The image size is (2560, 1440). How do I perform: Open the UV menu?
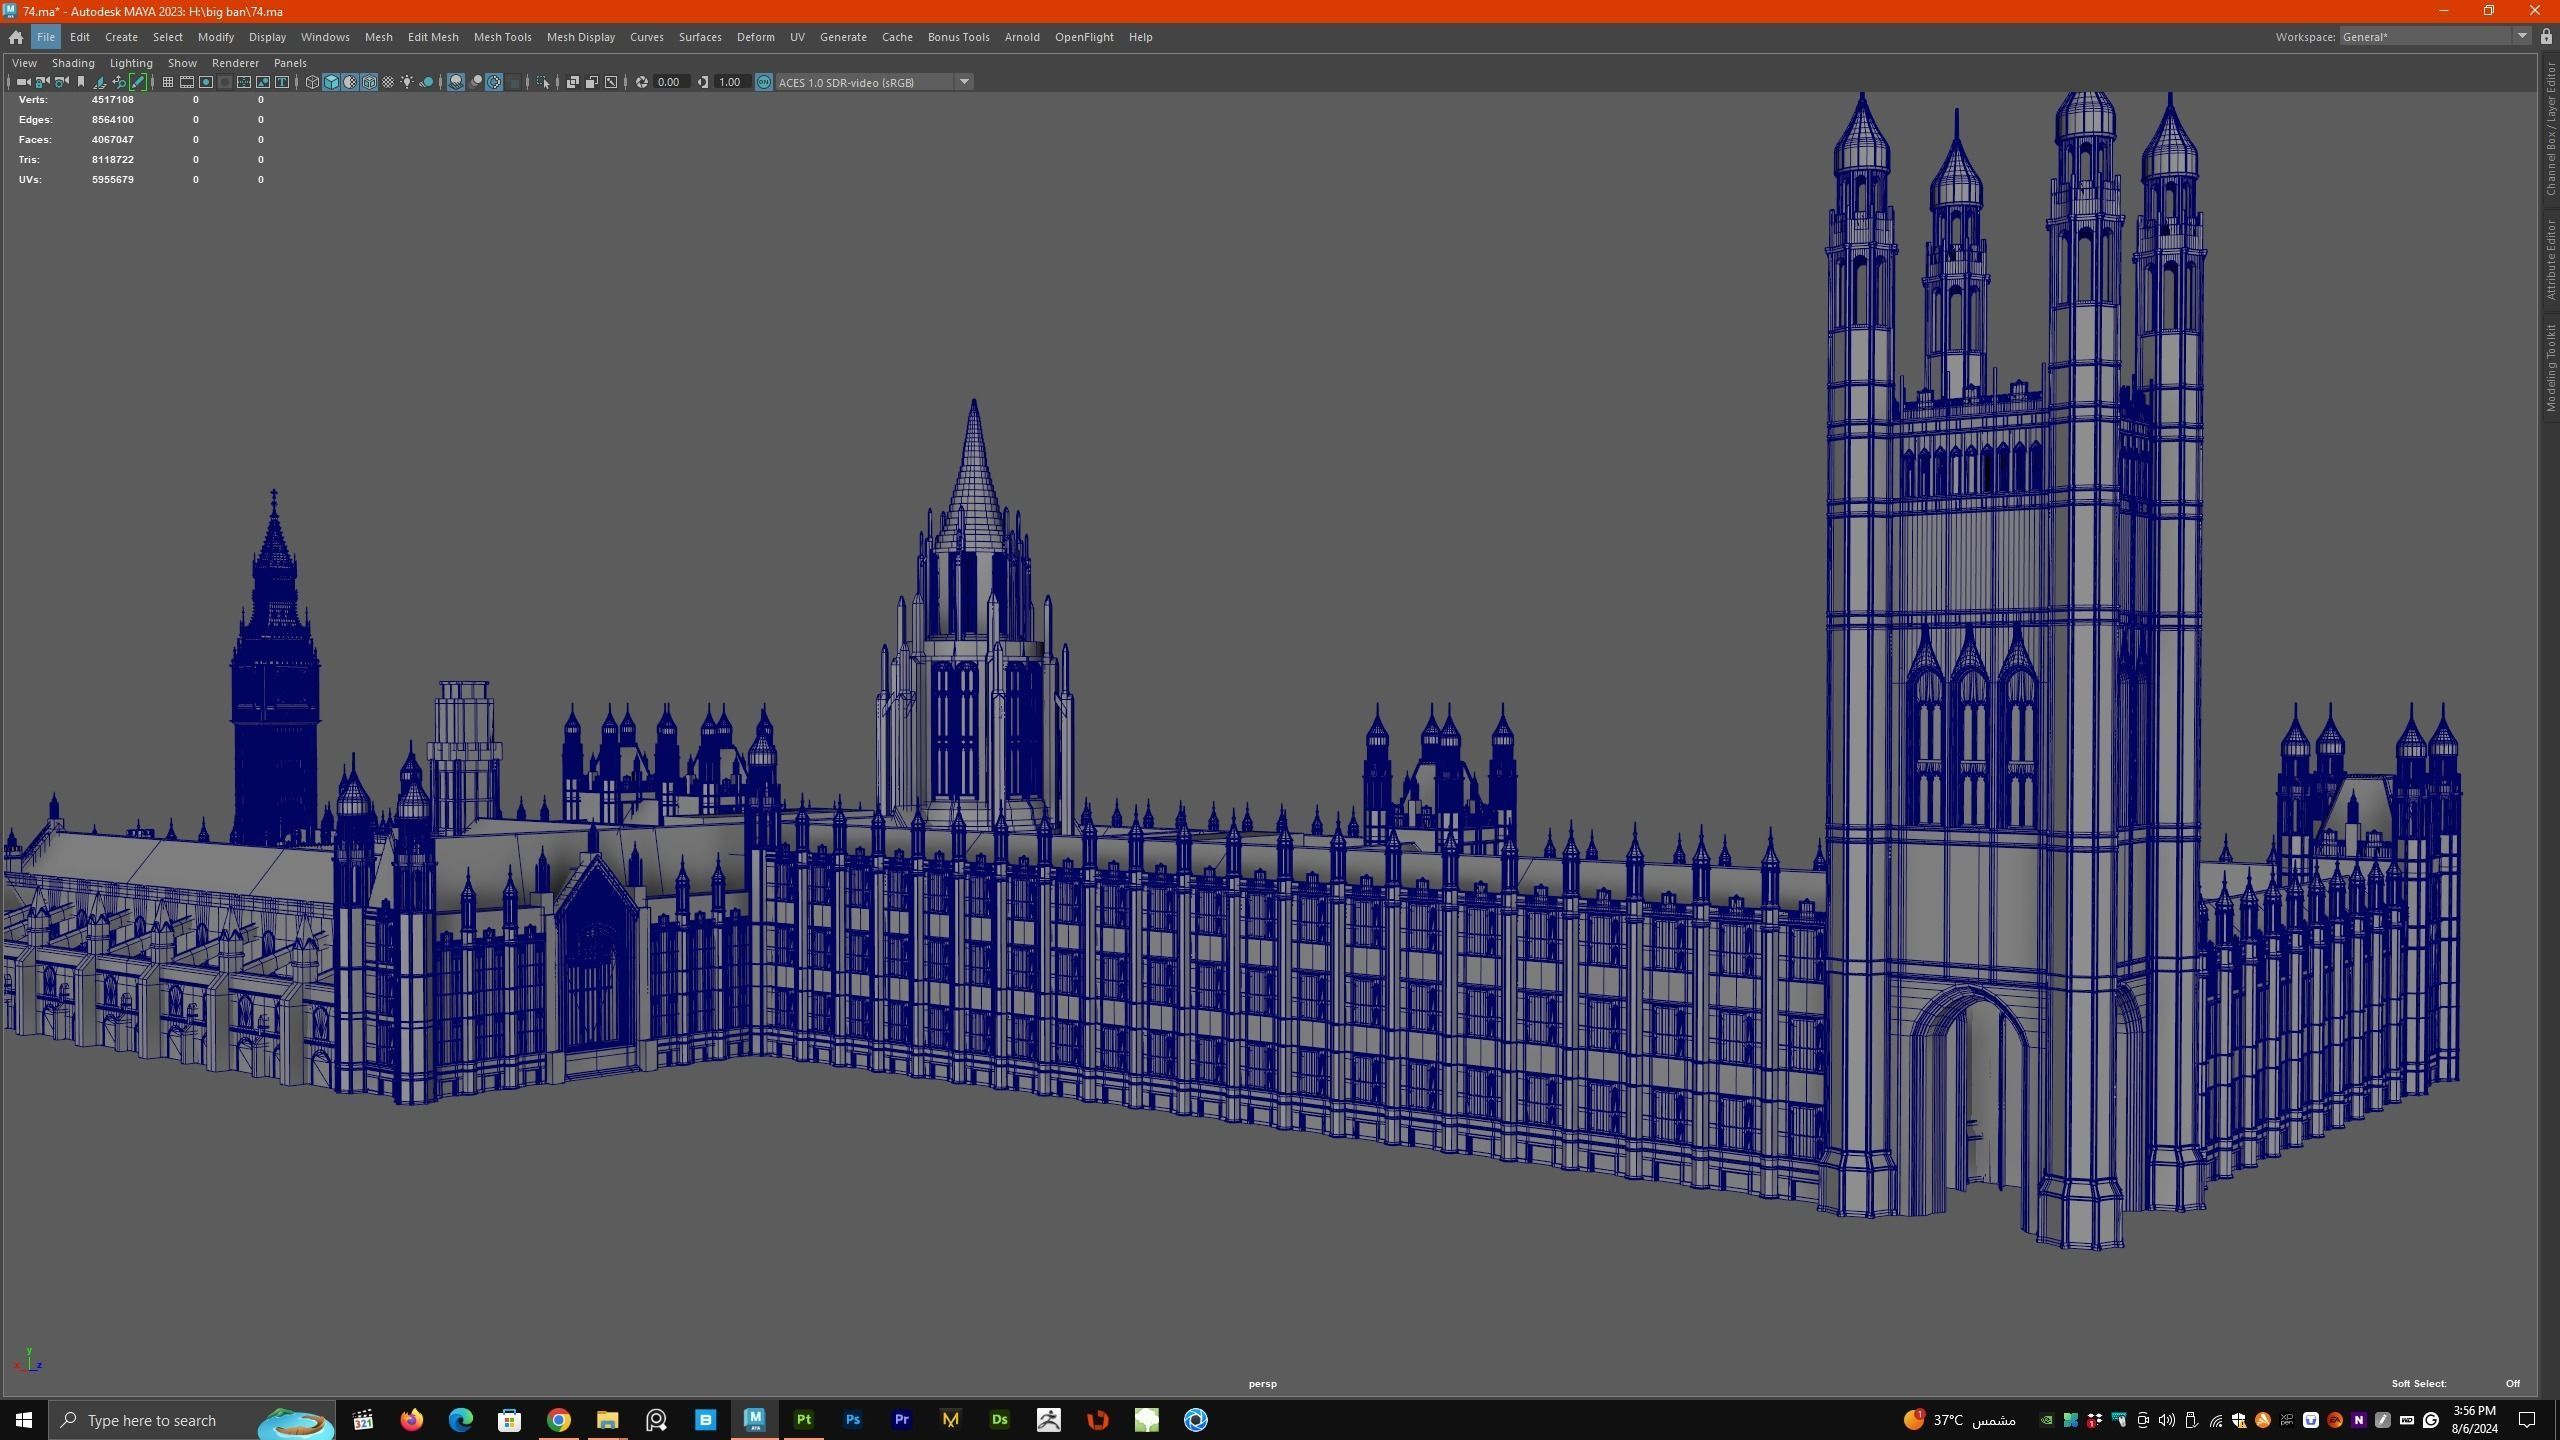797,37
